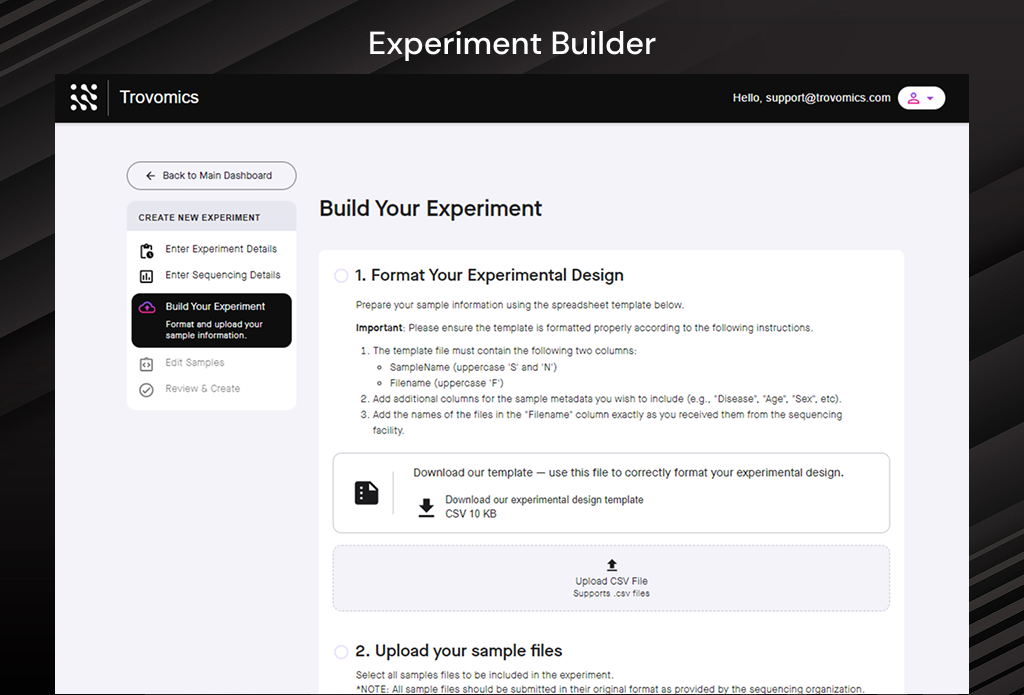Click the Trovomics logo icon in the header
1024x695 pixels.
pyautogui.click(x=84, y=97)
